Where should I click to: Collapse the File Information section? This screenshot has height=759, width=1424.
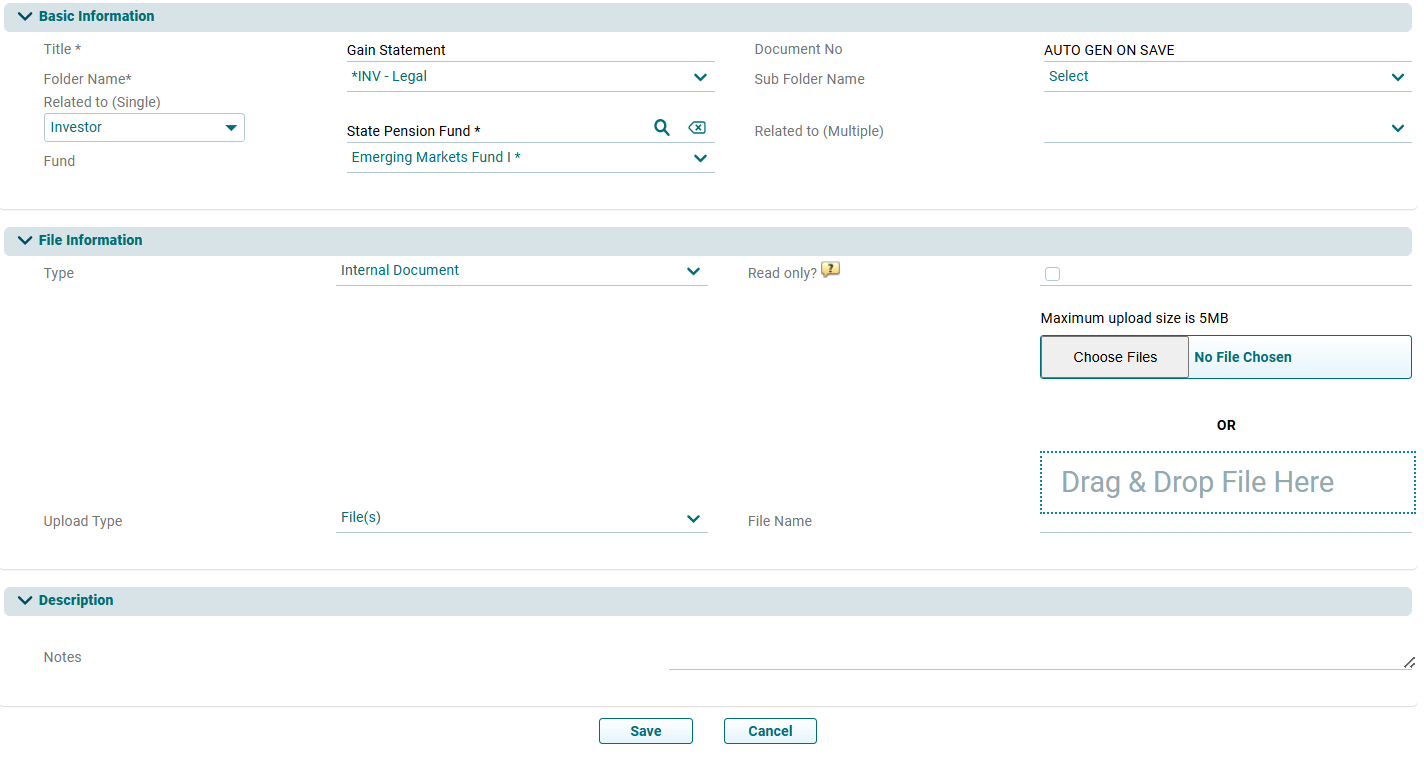[25, 241]
